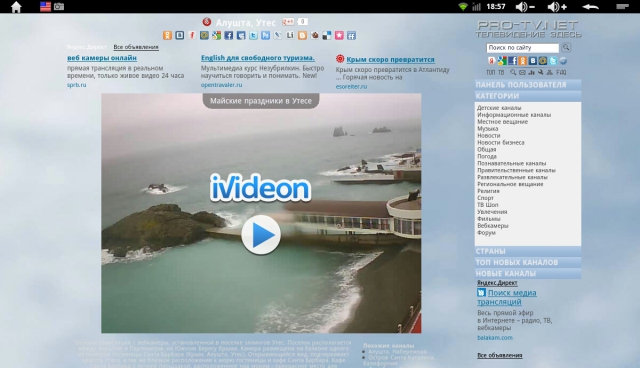
Task: Click sidebar Facebook icon under search box
Action: (x=512, y=61)
